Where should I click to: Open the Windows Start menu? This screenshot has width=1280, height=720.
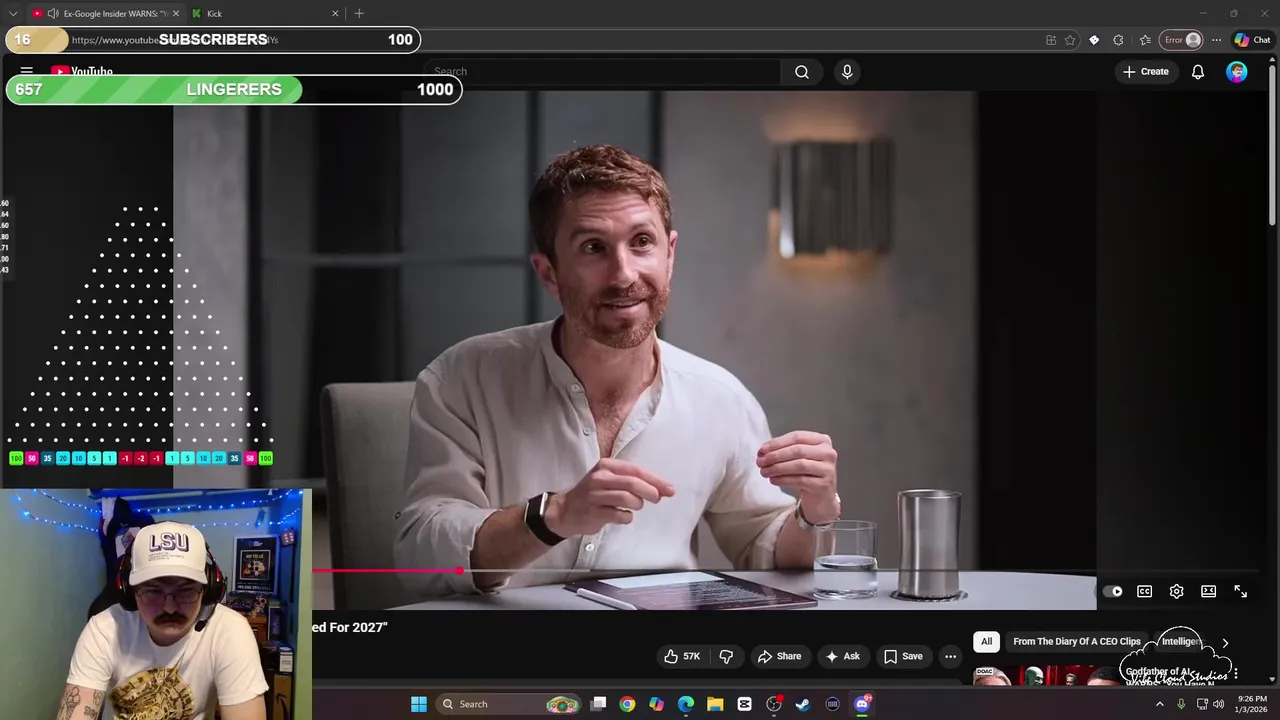point(419,704)
